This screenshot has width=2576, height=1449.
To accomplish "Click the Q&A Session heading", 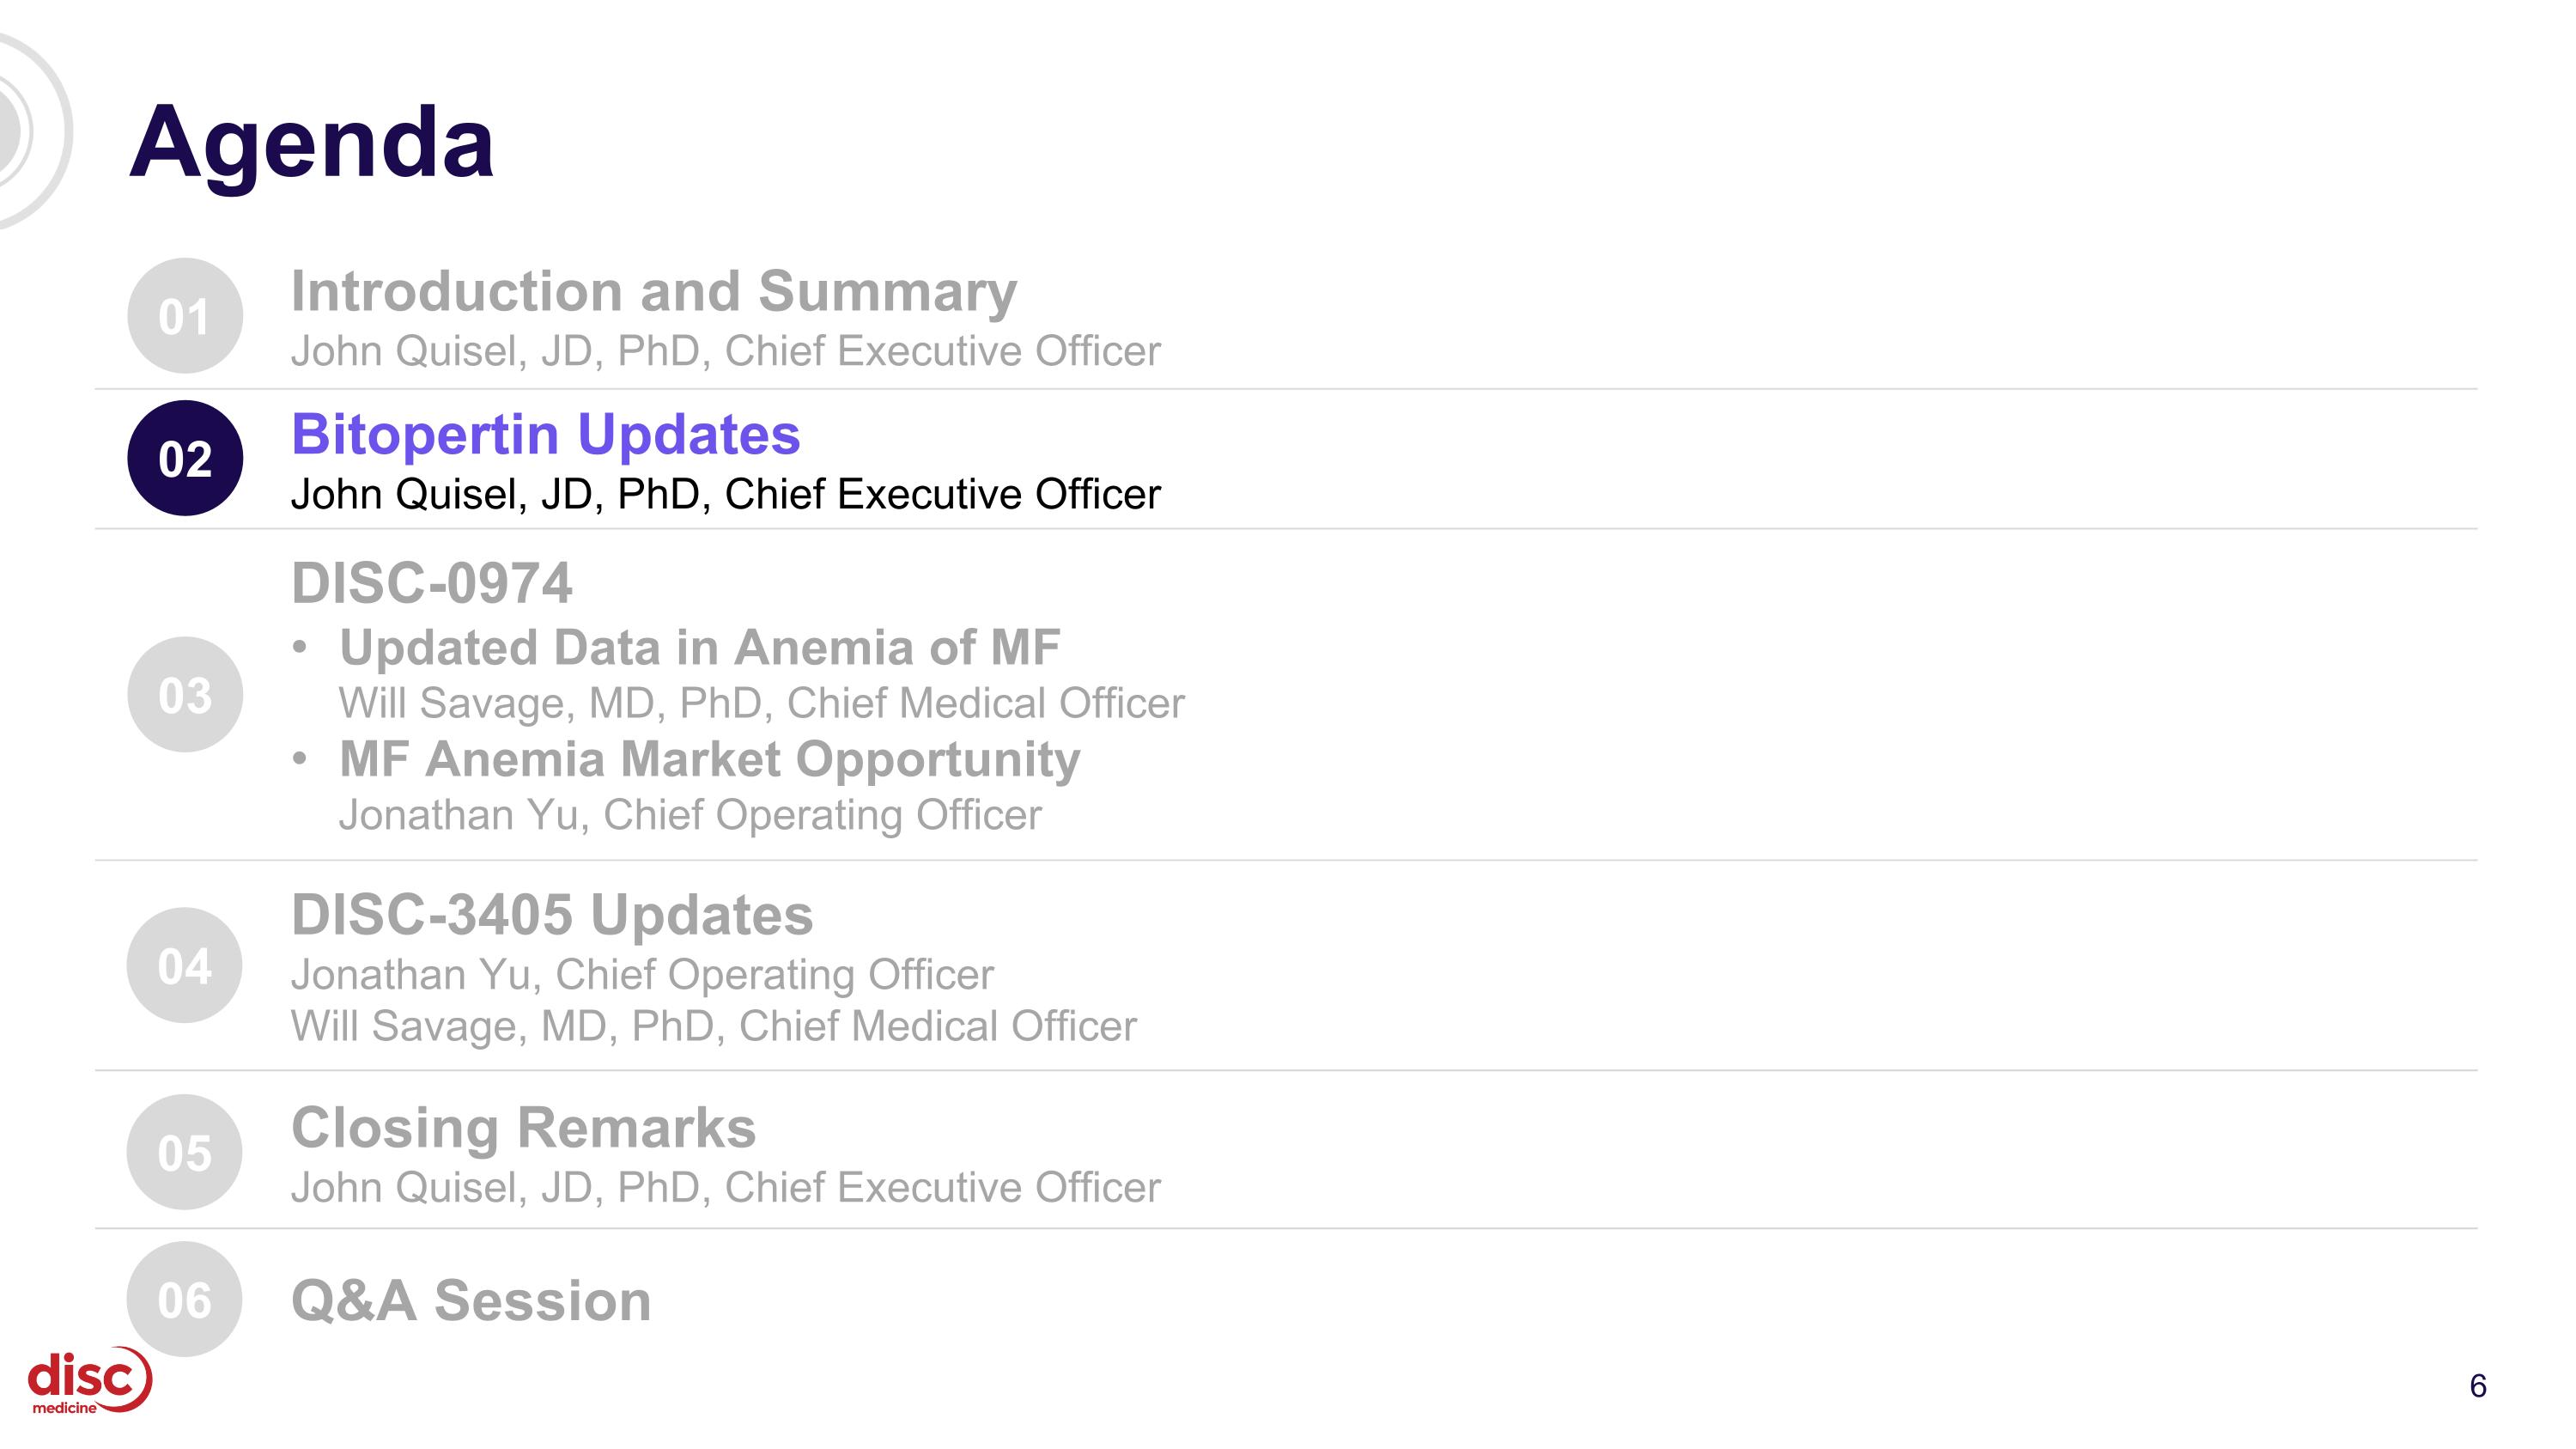I will tap(470, 1300).
